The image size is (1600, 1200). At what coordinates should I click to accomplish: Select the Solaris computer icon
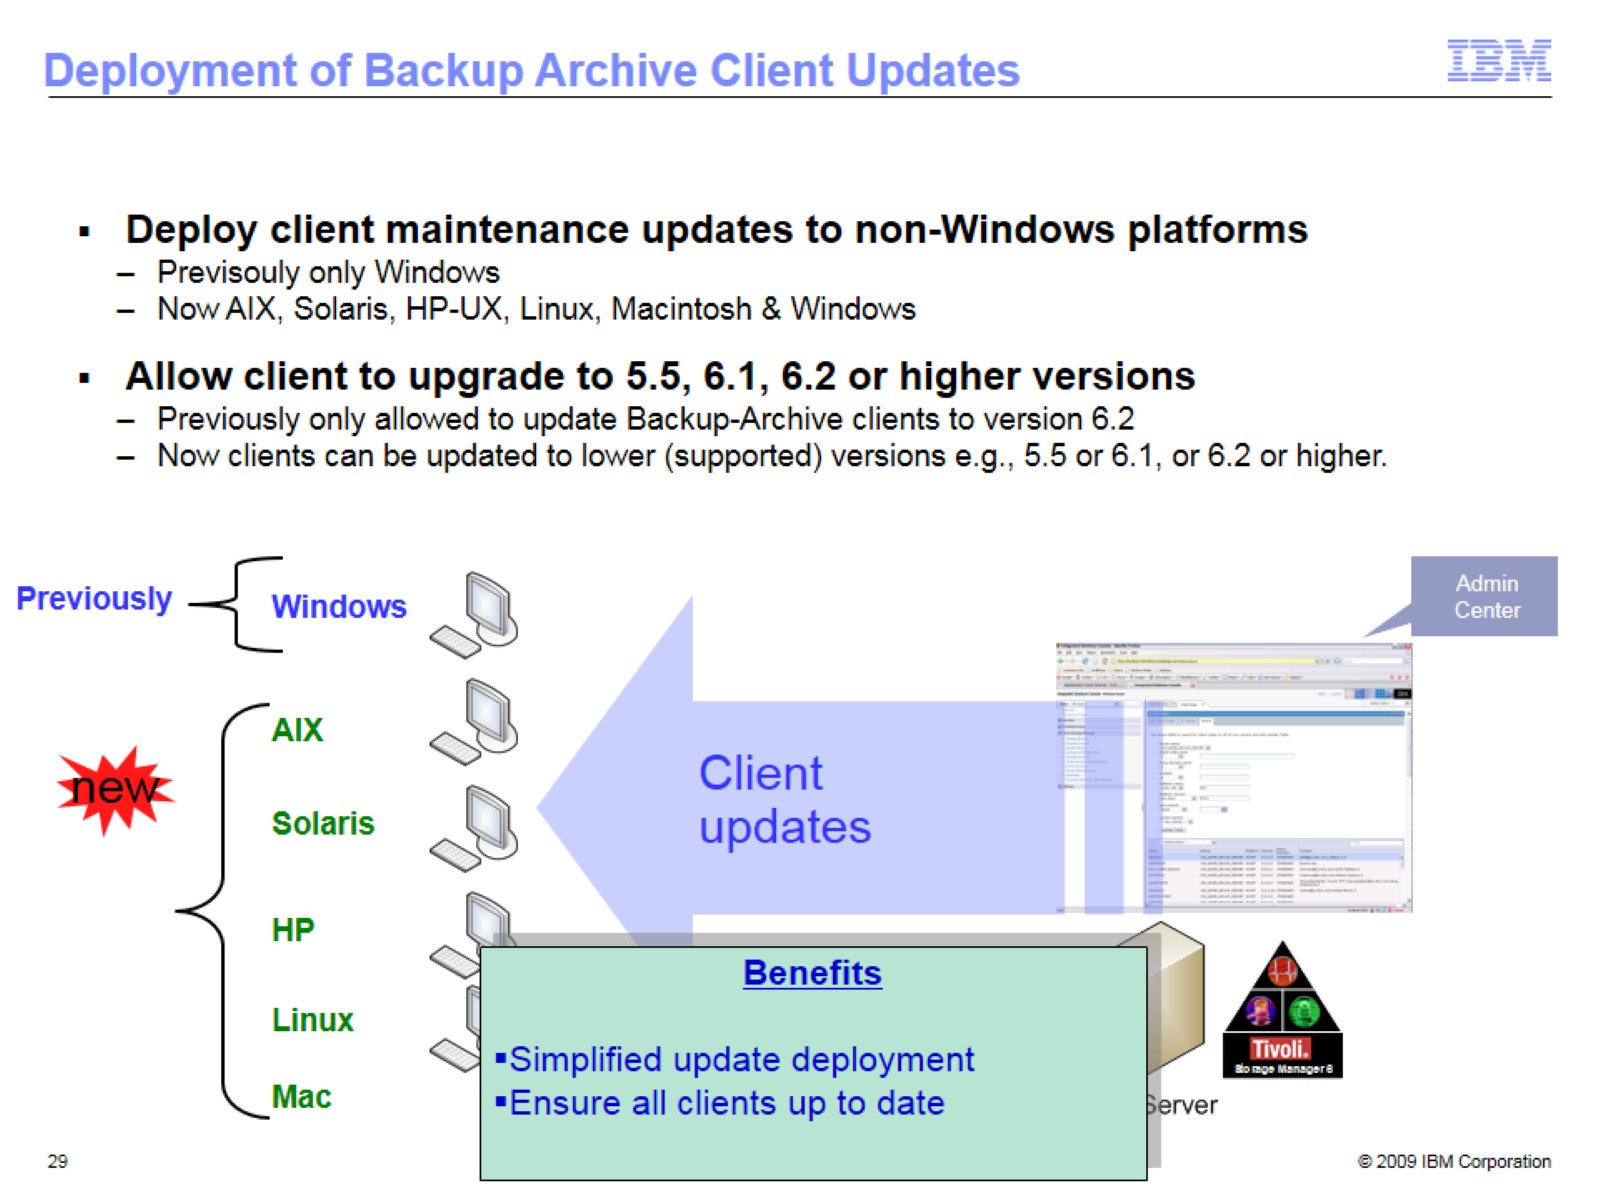coord(475,828)
